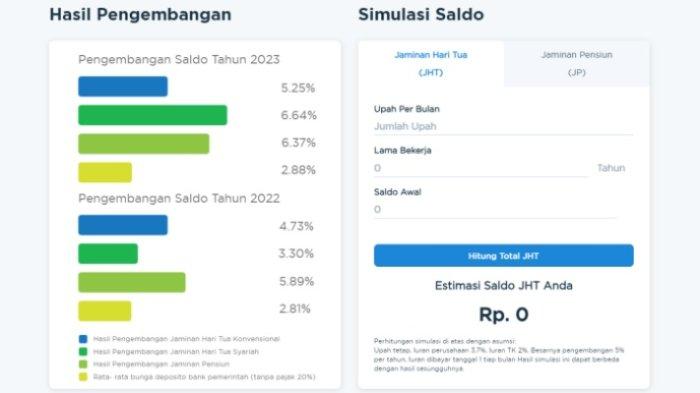Select the 2023 blue 5.25% bar
This screenshot has height=393, width=700.
click(x=123, y=87)
